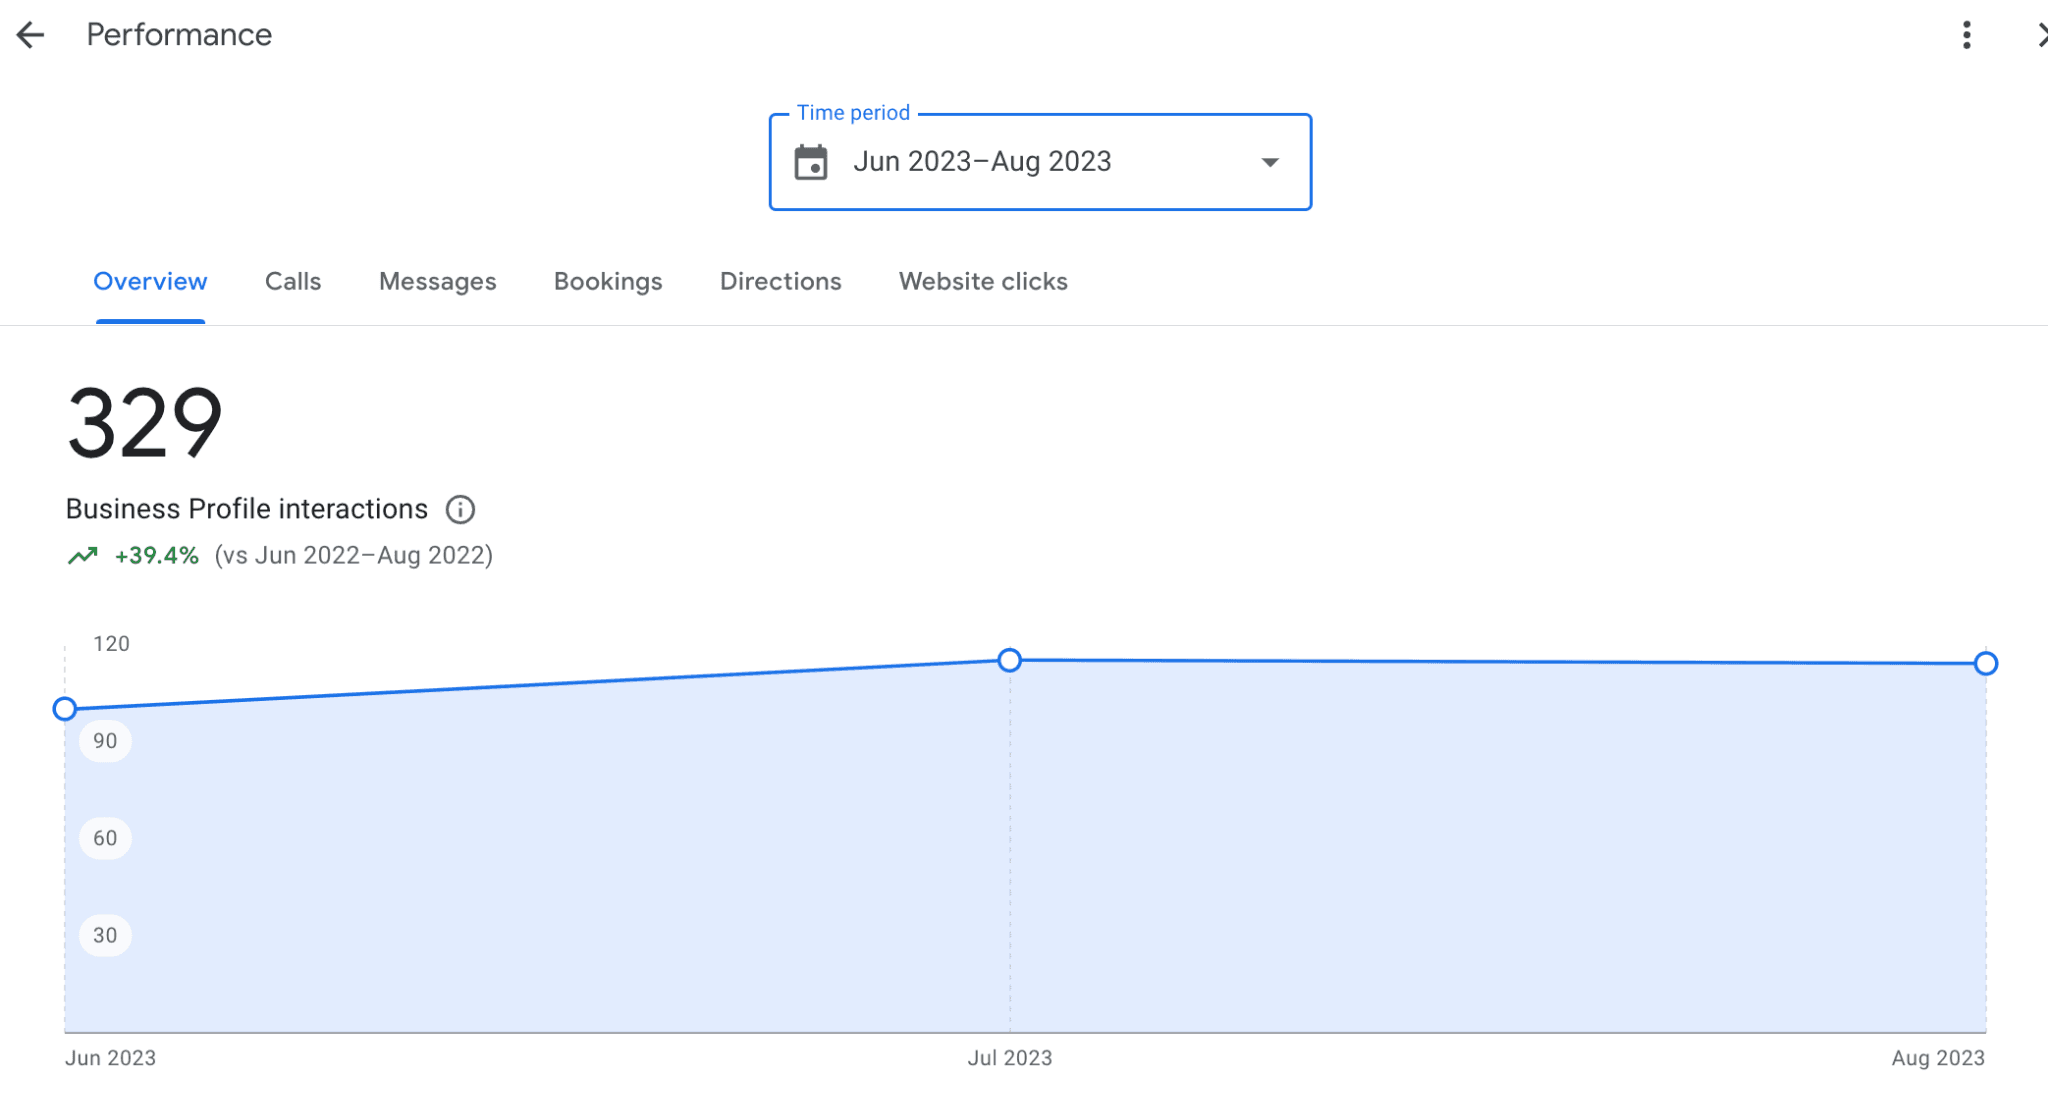Go to the Bookings tab
The width and height of the screenshot is (2048, 1105).
coord(608,282)
